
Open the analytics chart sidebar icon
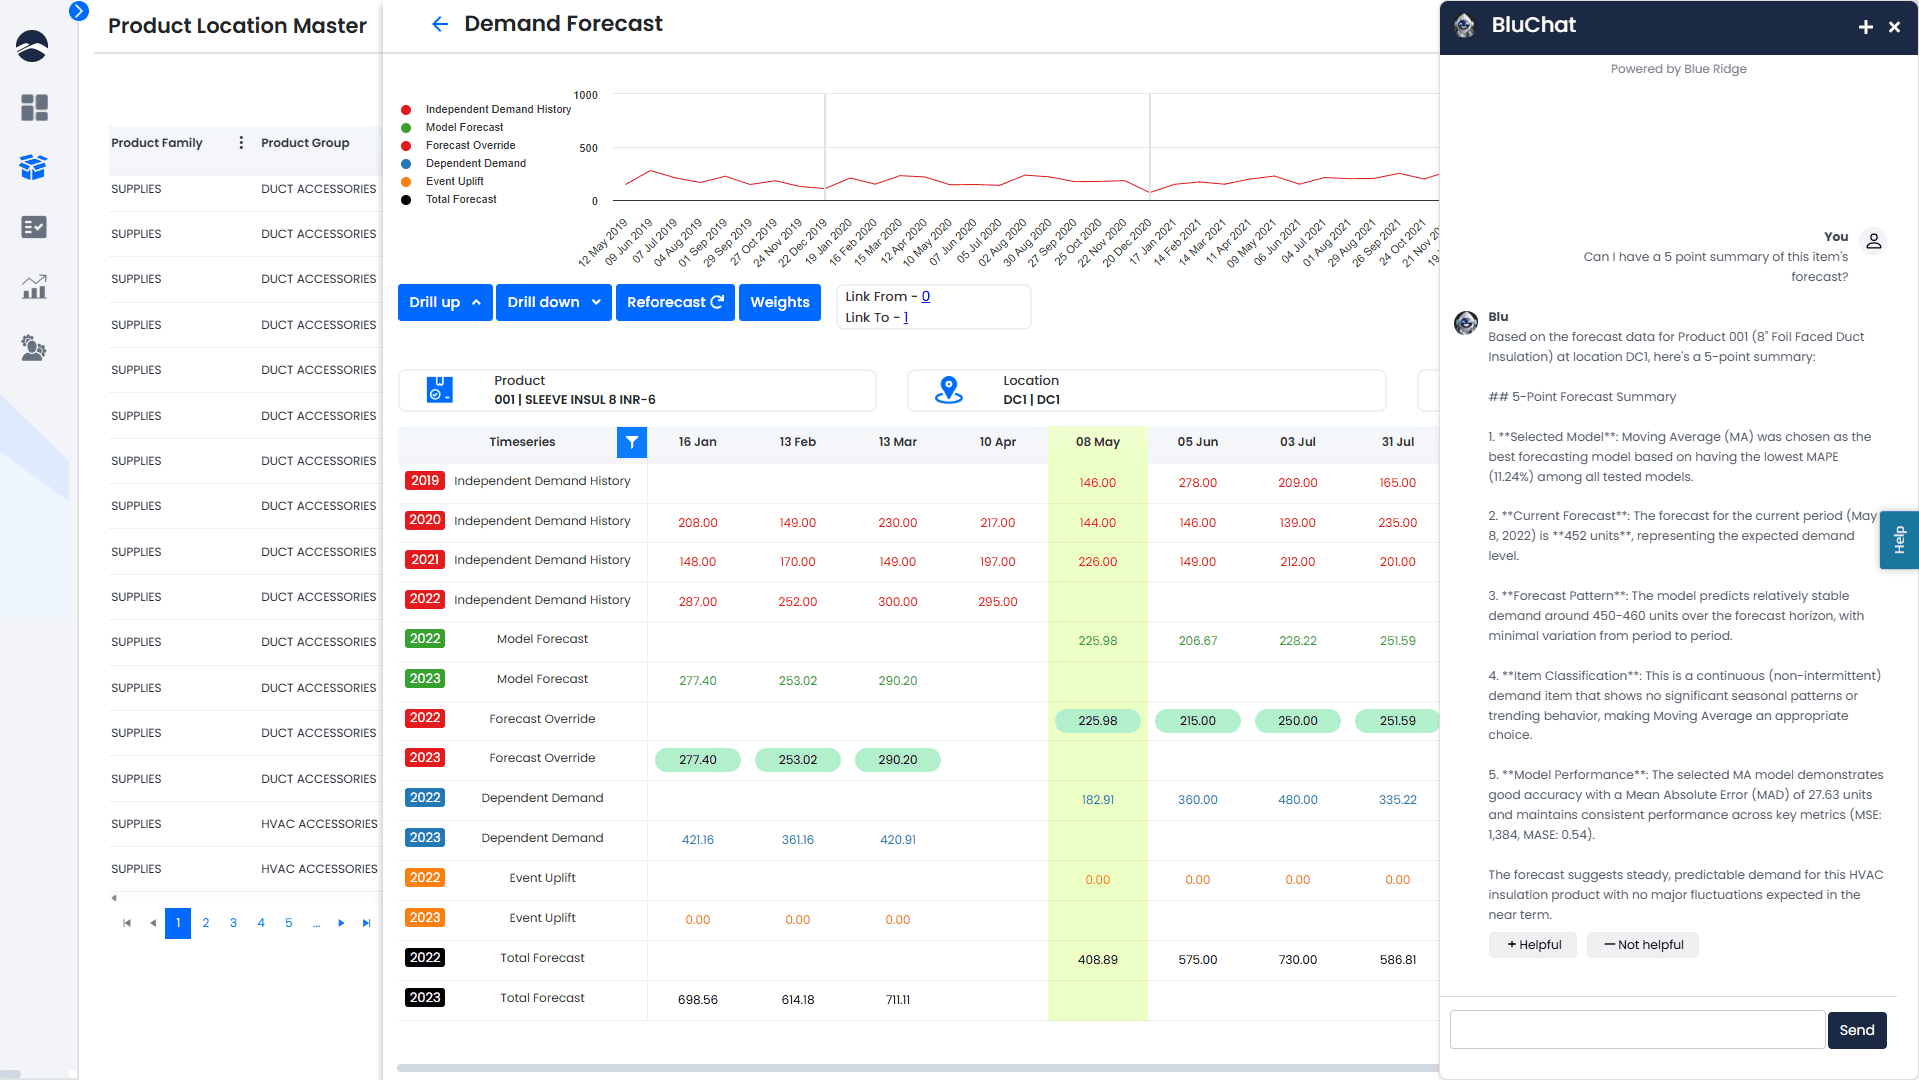tap(34, 288)
